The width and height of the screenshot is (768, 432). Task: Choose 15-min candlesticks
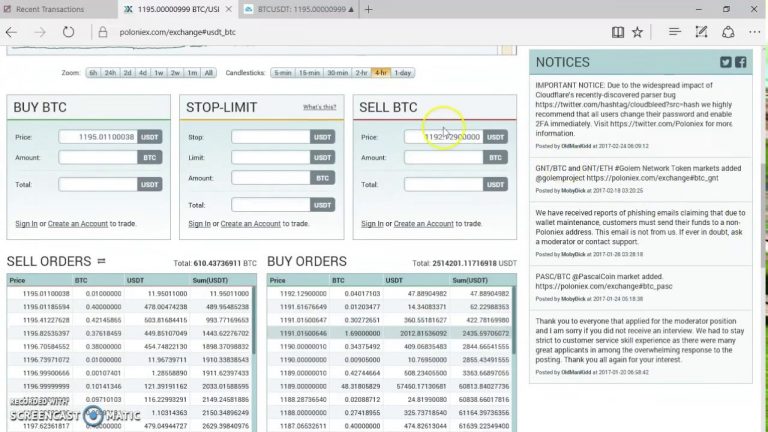click(309, 72)
